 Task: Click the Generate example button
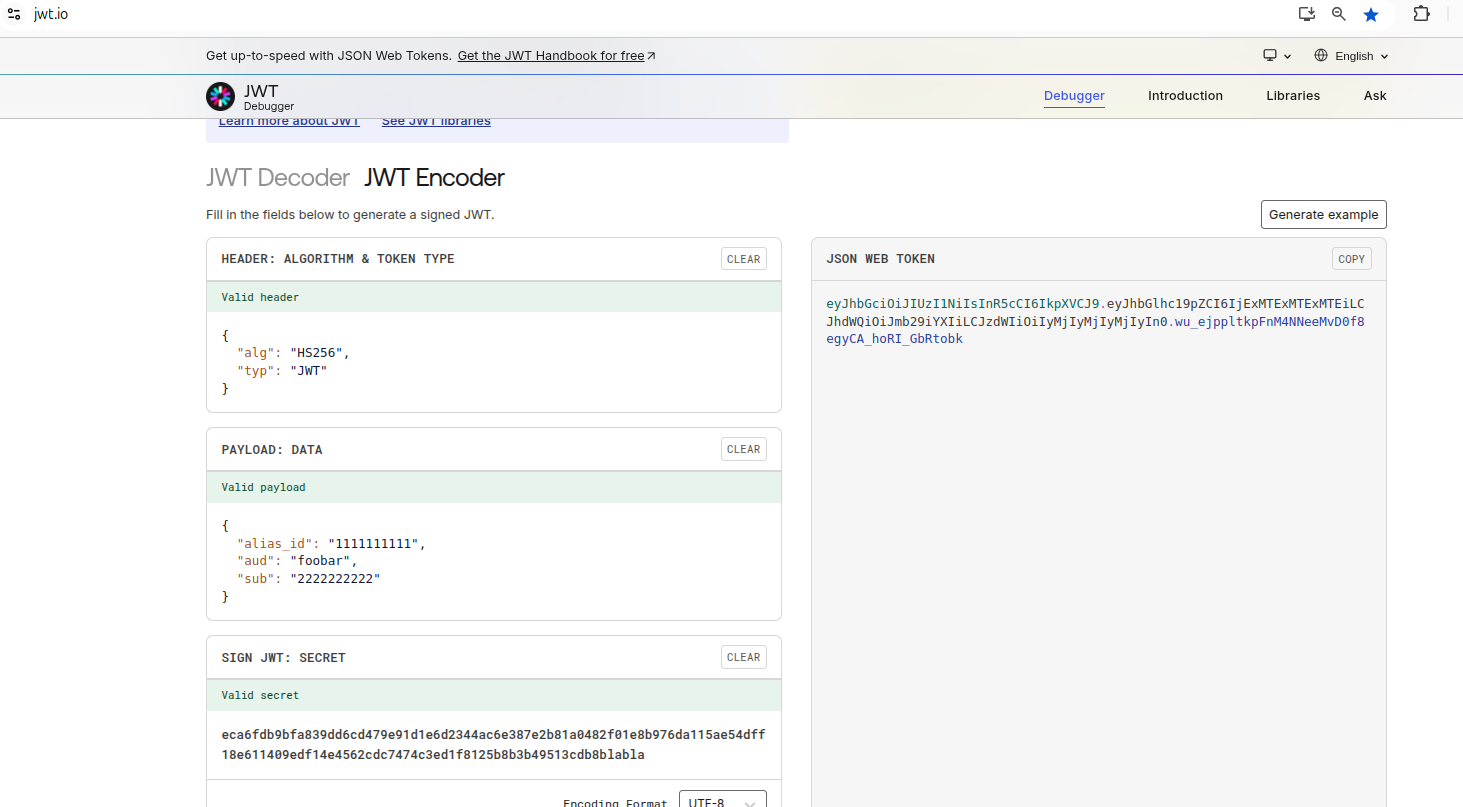coord(1323,215)
